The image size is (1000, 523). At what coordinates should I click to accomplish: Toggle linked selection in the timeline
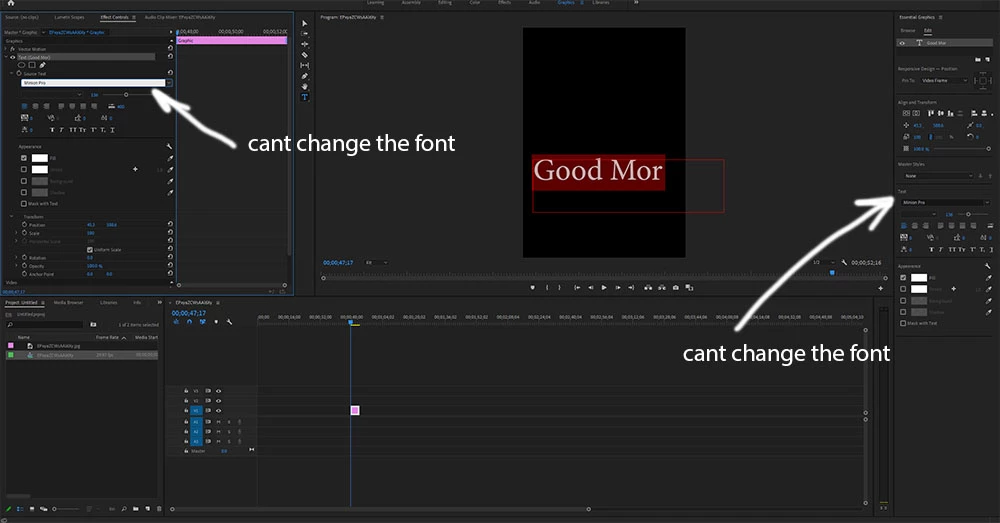point(202,322)
